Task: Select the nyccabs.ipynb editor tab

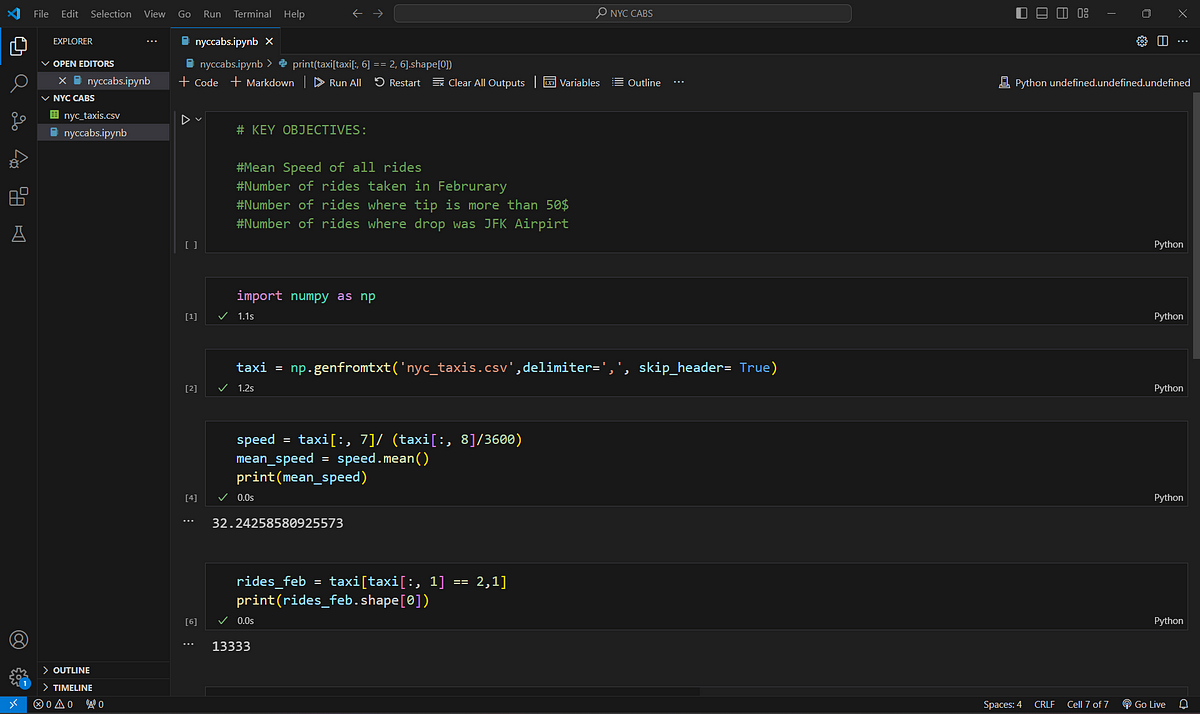Action: pos(226,41)
